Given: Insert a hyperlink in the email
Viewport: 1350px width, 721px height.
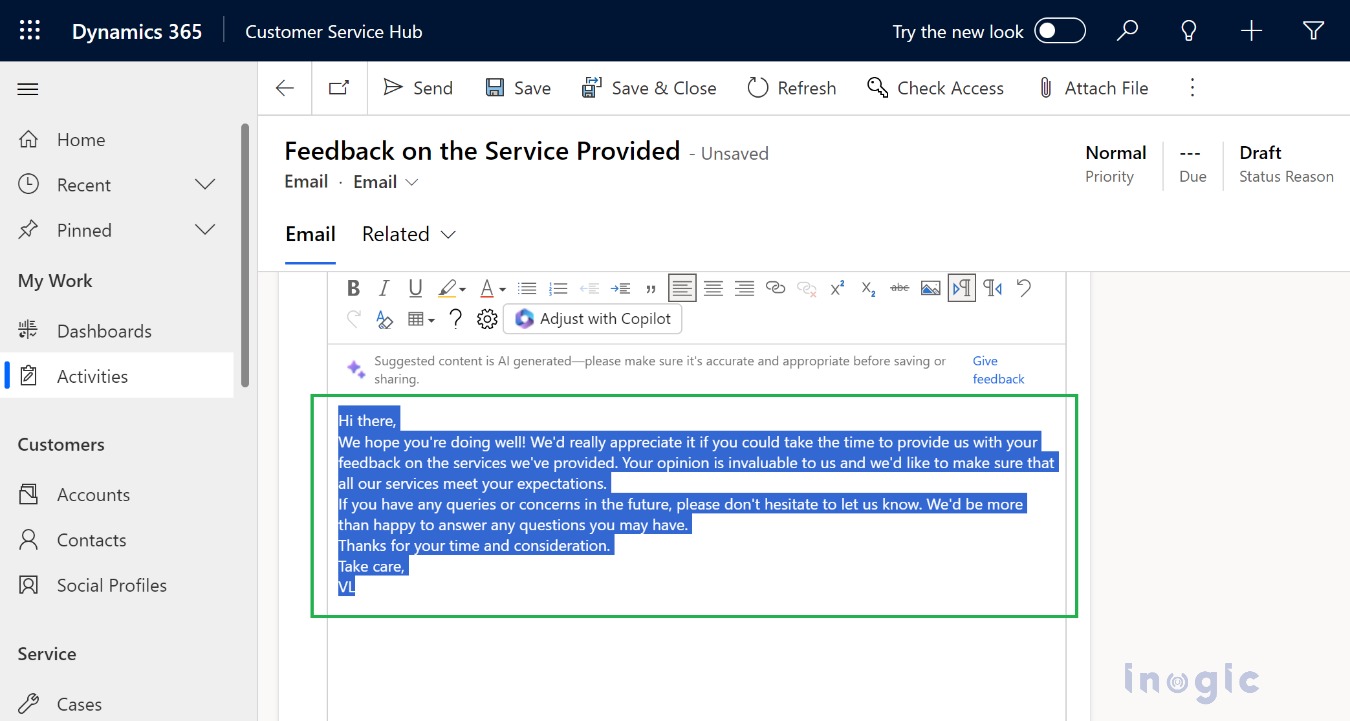Looking at the screenshot, I should click(x=776, y=288).
